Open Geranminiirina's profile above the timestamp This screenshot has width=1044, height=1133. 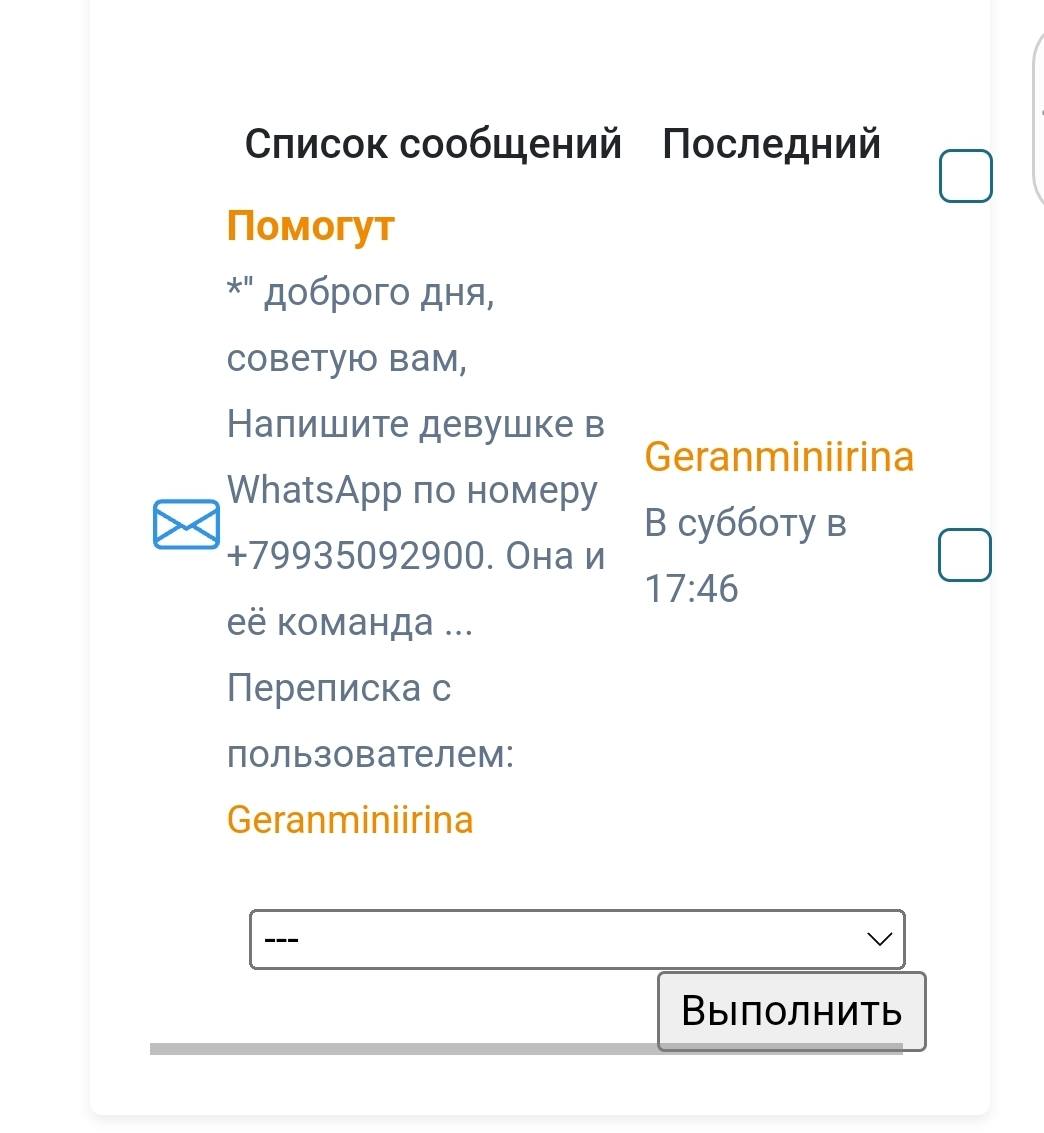click(x=779, y=457)
